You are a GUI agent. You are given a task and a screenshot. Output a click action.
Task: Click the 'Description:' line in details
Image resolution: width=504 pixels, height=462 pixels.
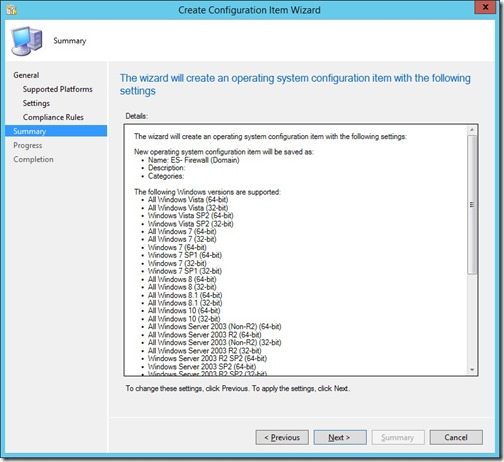pyautogui.click(x=166, y=168)
